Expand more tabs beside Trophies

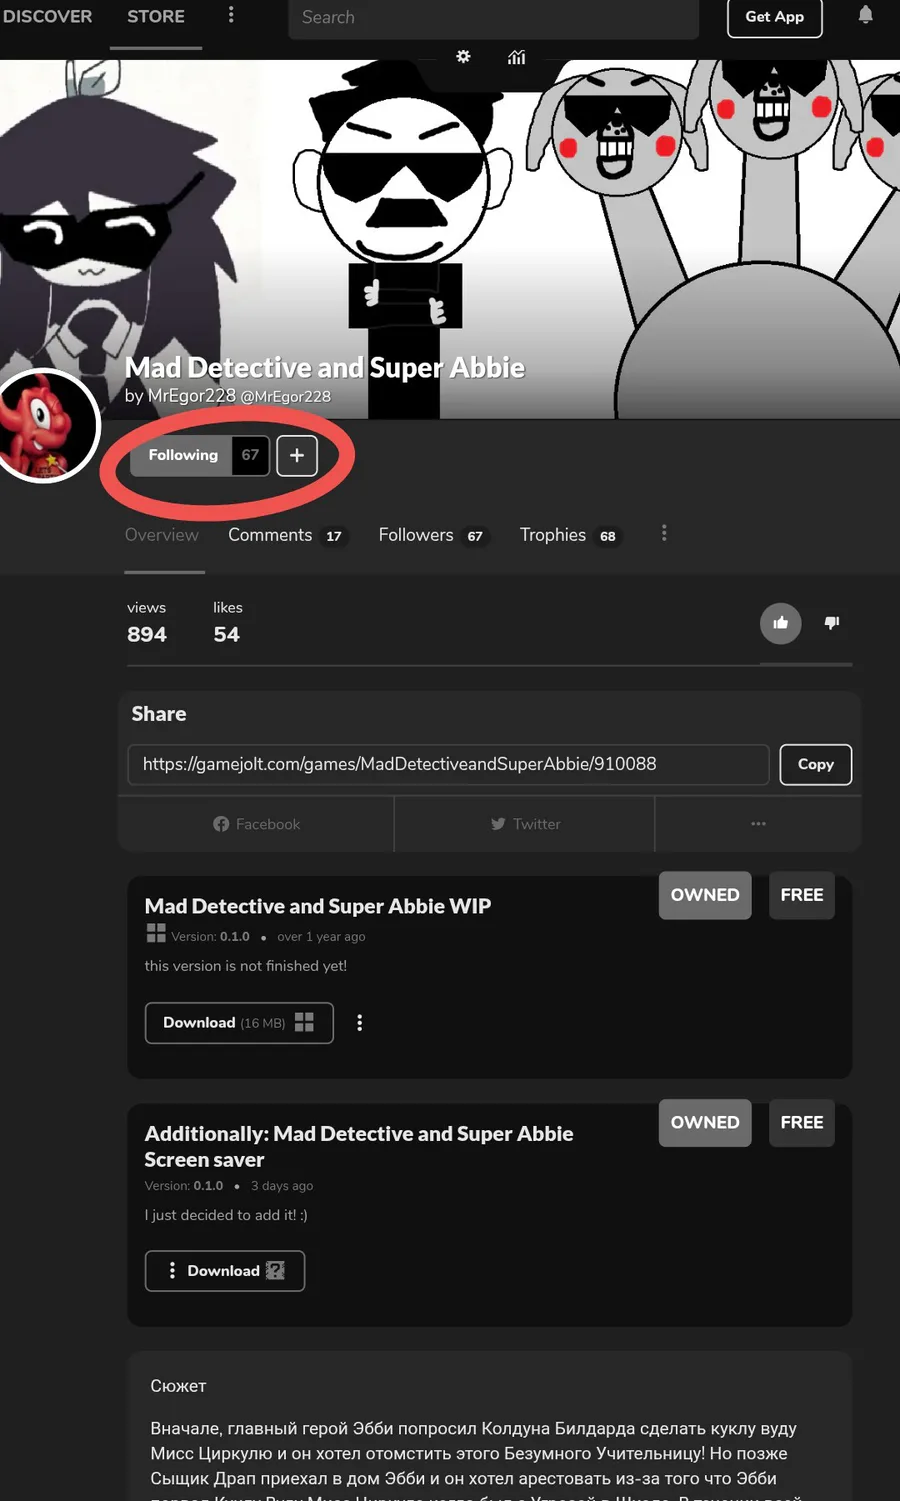tap(664, 533)
